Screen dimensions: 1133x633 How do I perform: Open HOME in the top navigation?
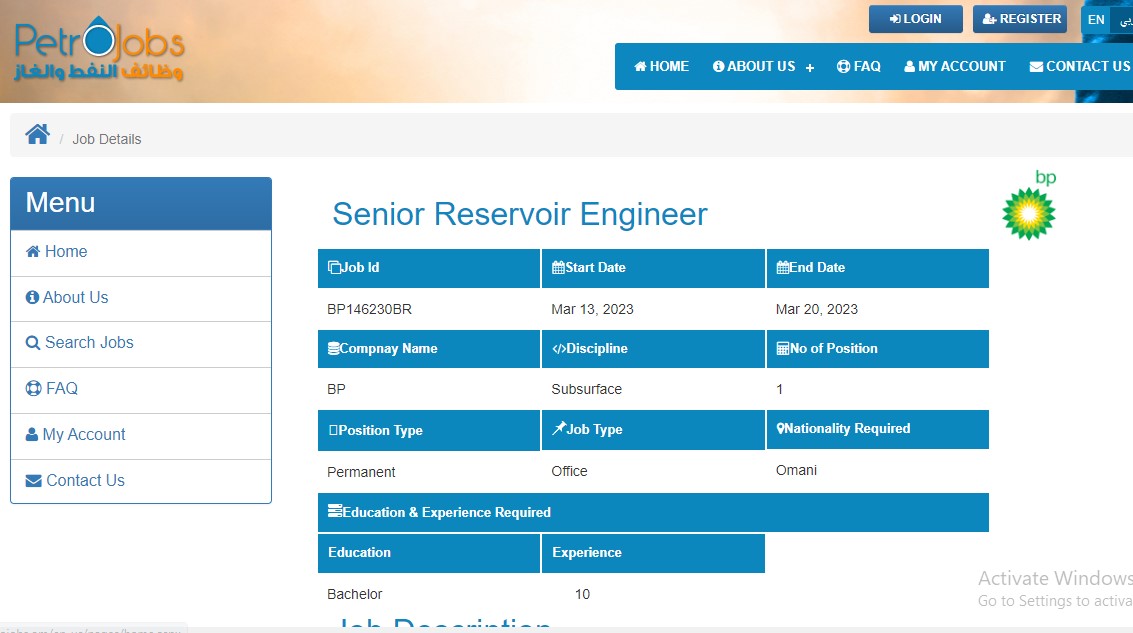(x=661, y=67)
